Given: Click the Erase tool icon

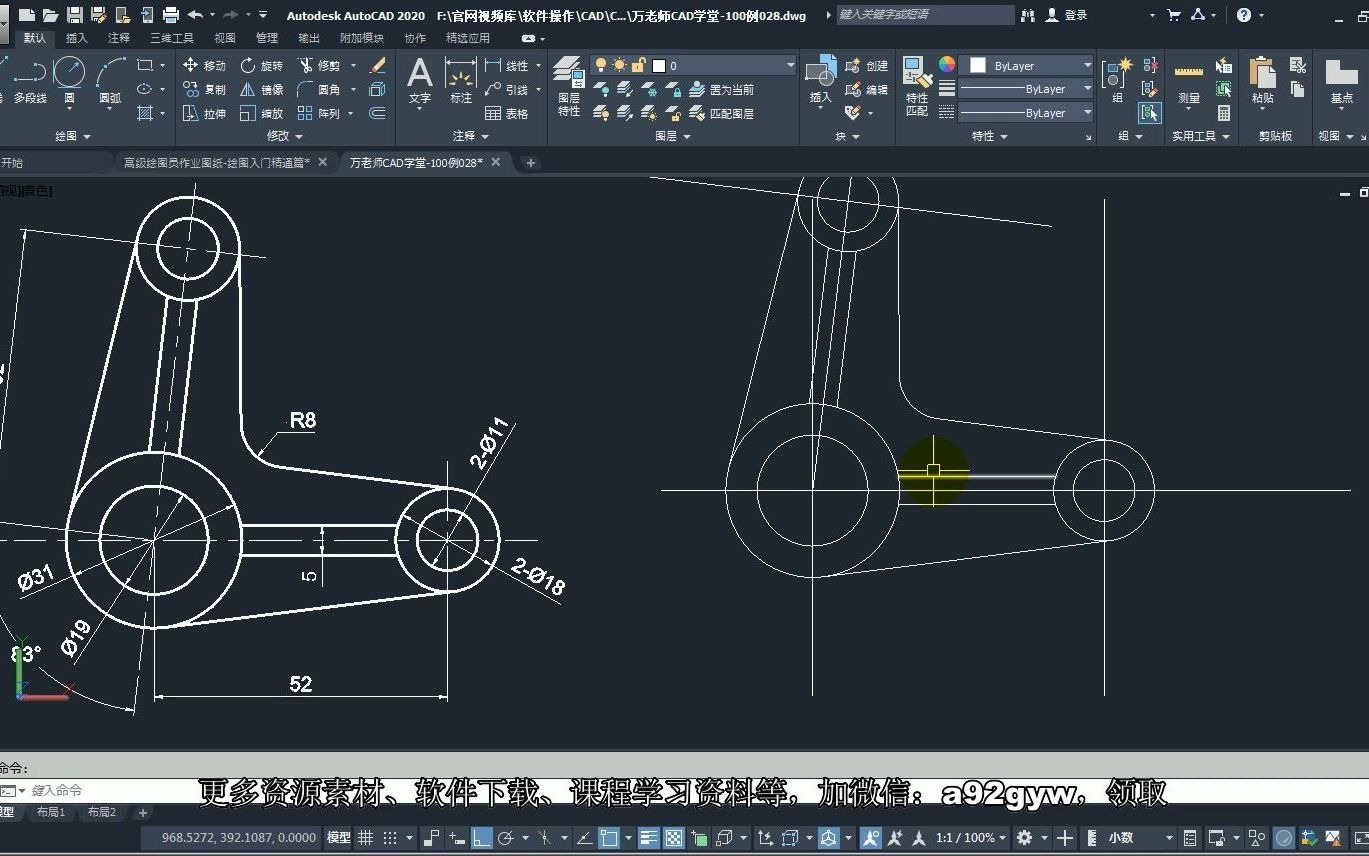Looking at the screenshot, I should [x=378, y=65].
